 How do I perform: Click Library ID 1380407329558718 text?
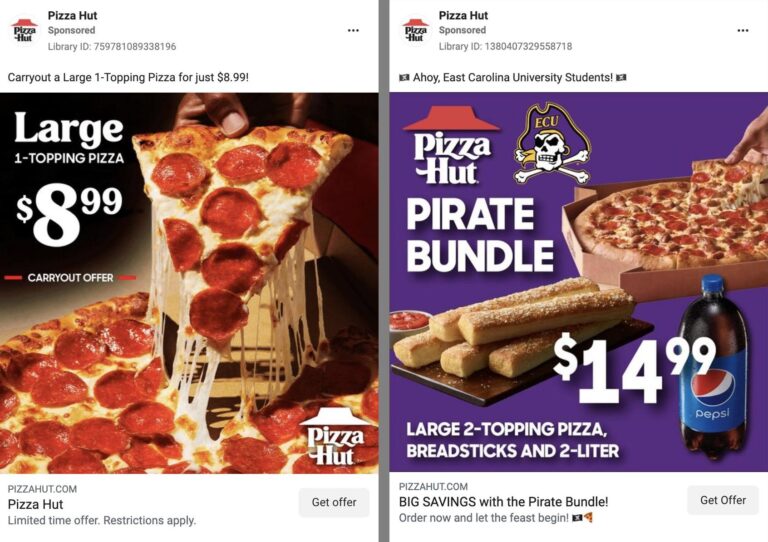[505, 47]
